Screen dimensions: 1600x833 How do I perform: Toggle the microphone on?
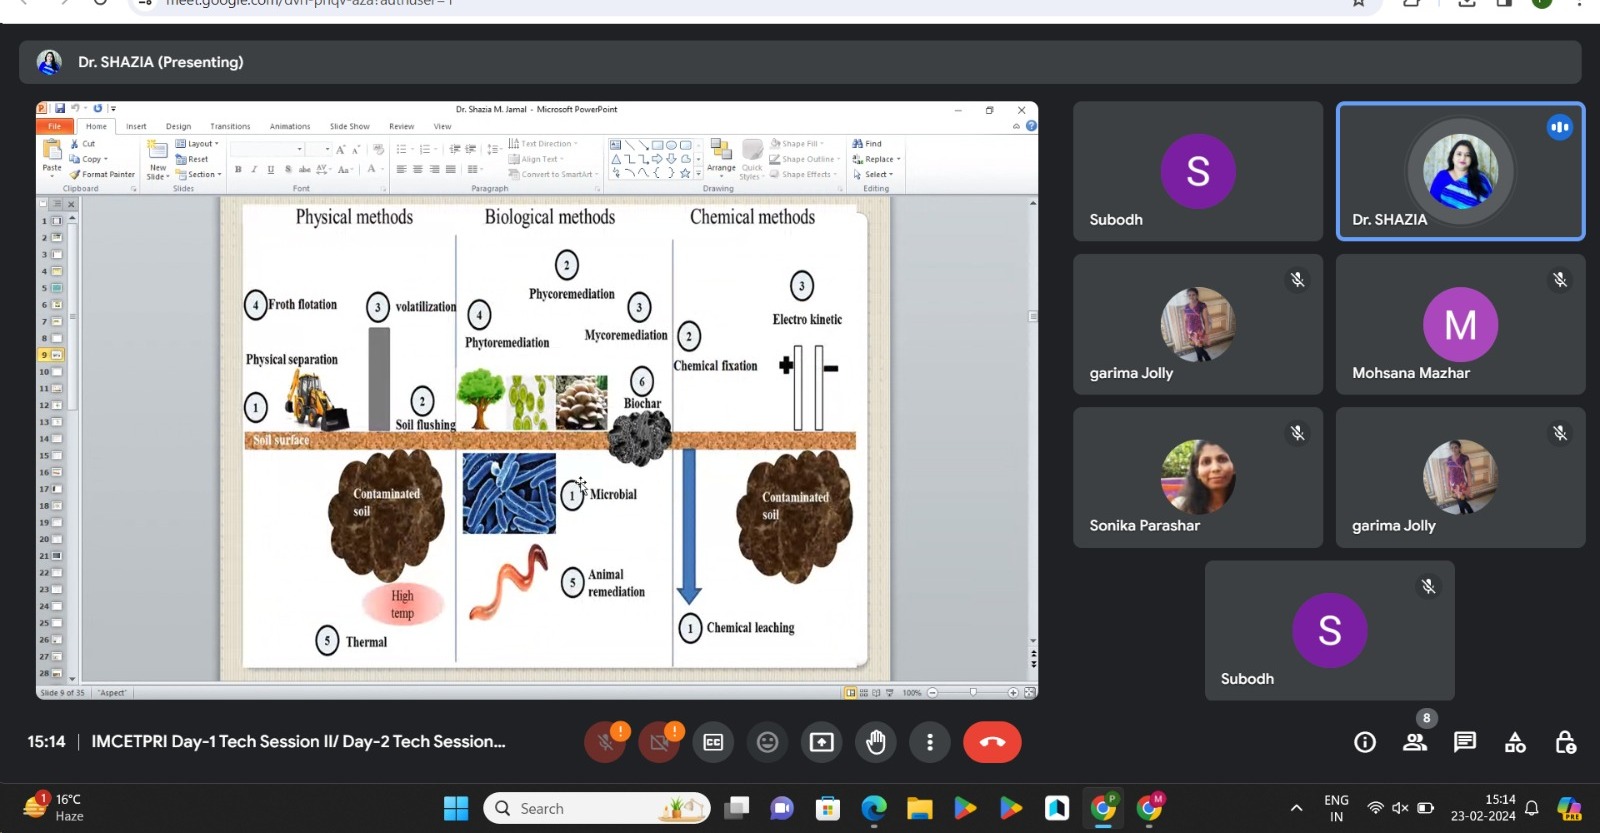pos(605,742)
